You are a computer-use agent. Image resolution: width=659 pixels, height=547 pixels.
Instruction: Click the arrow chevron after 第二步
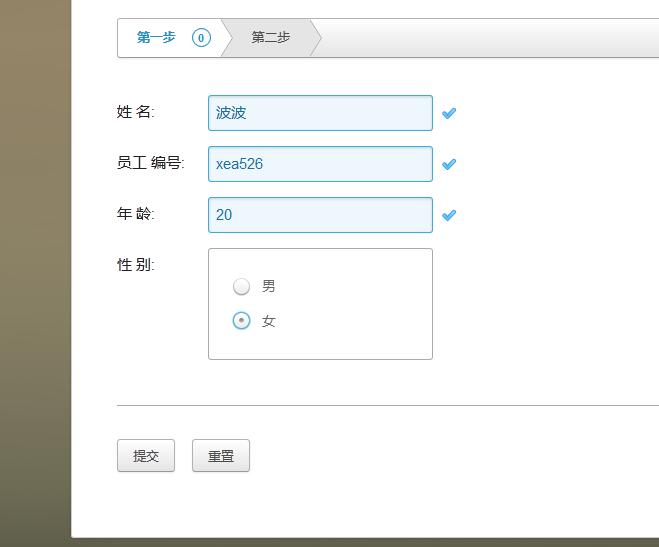(316, 38)
